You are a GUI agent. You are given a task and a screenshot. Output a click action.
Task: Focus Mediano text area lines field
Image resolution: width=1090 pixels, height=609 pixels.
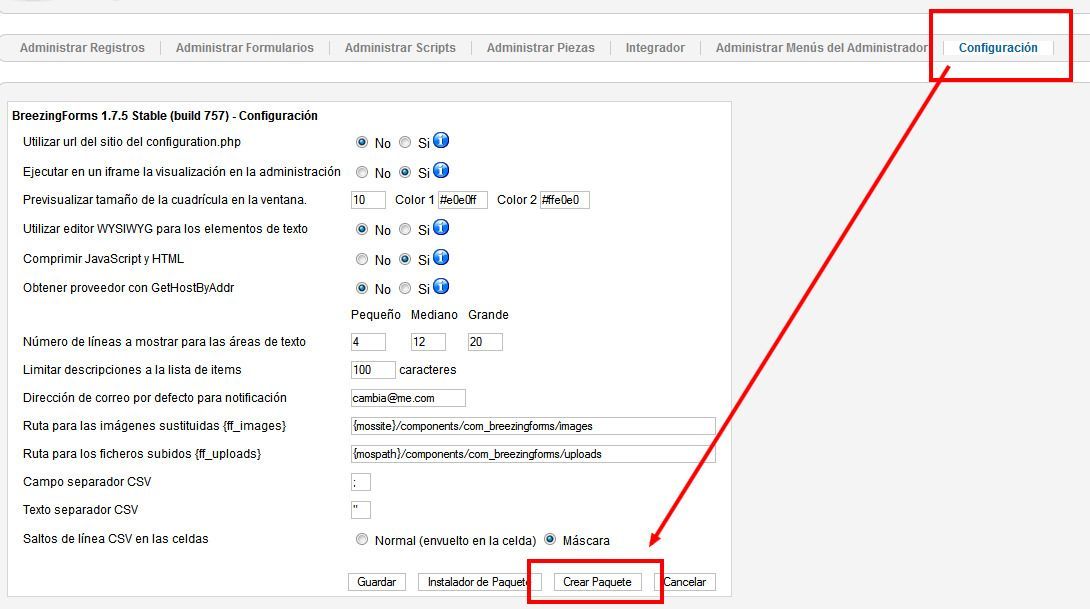tap(428, 342)
